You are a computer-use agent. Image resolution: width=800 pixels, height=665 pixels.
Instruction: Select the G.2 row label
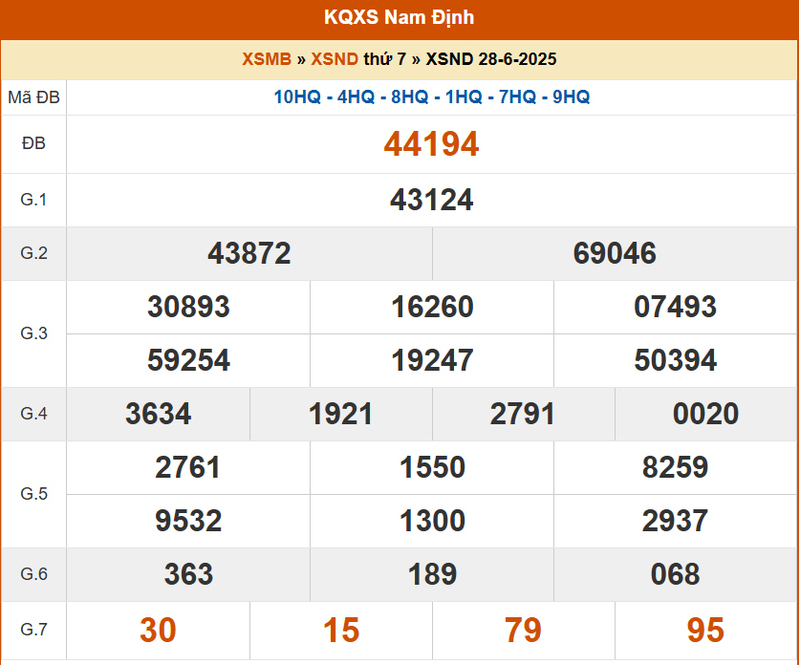(34, 253)
